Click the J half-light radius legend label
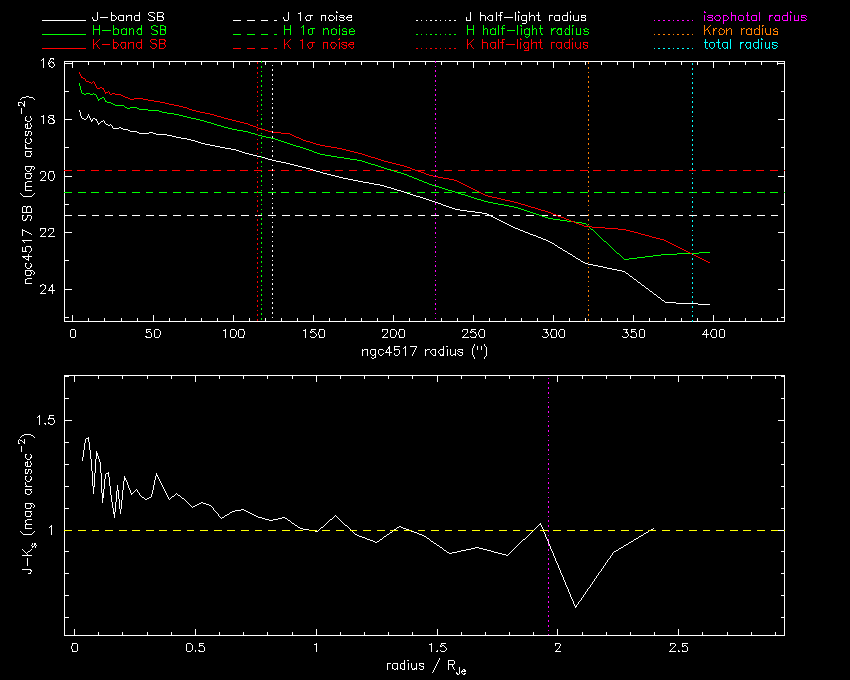The width and height of the screenshot is (850, 680). (526, 18)
